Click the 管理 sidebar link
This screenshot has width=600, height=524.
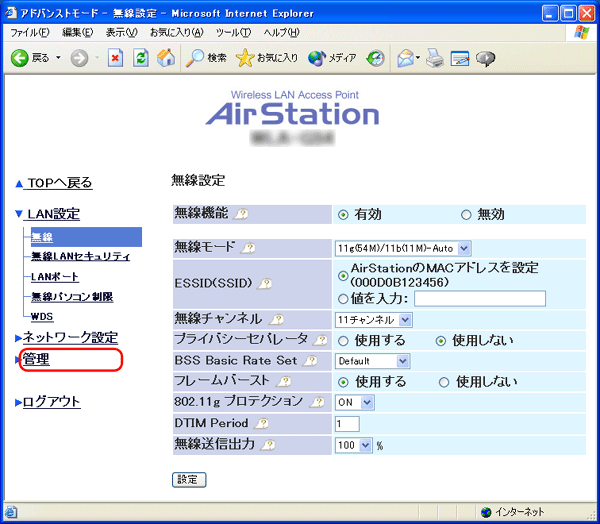pos(36,359)
